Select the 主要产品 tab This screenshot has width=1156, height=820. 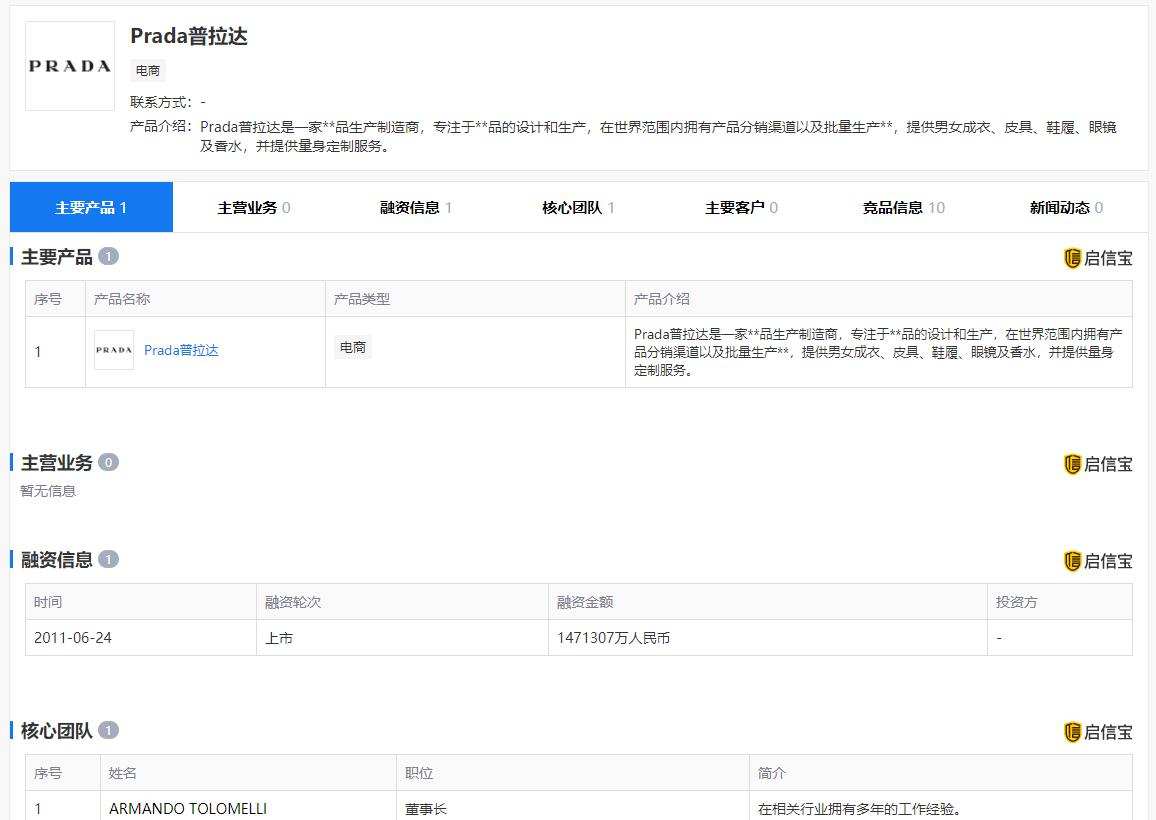point(91,208)
